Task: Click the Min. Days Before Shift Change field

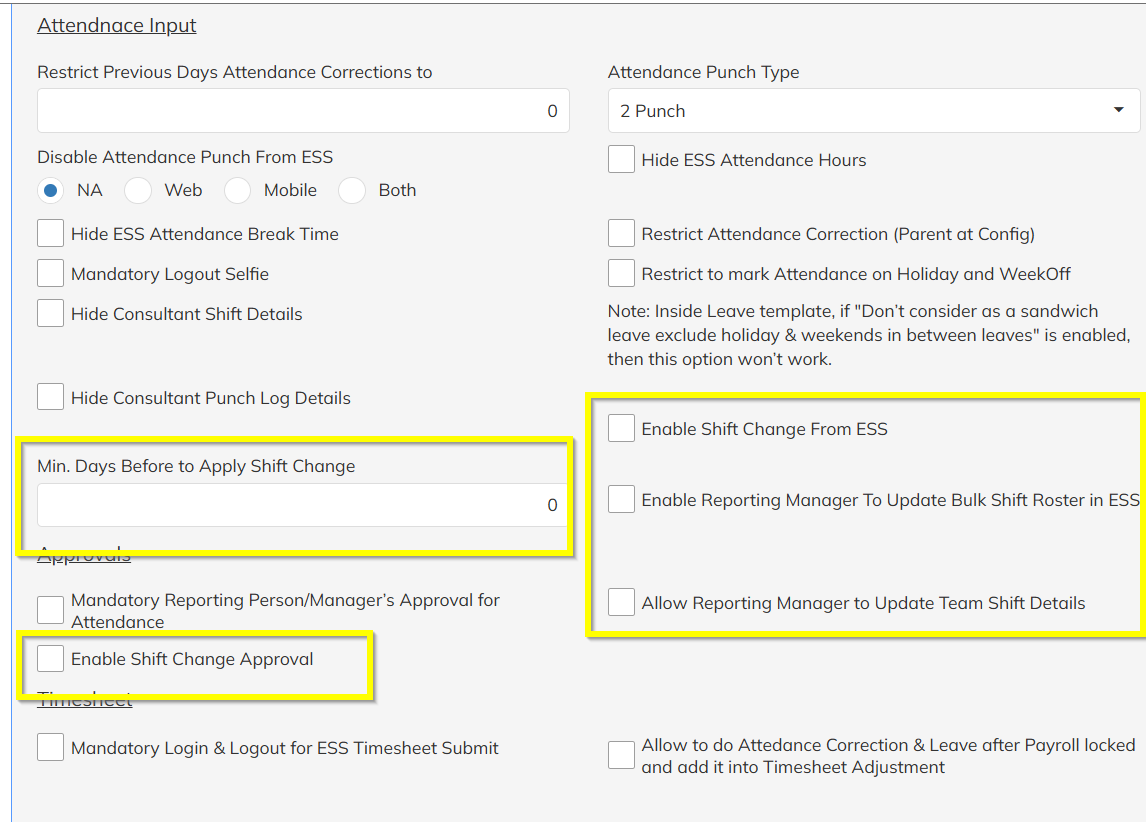Action: [x=302, y=506]
